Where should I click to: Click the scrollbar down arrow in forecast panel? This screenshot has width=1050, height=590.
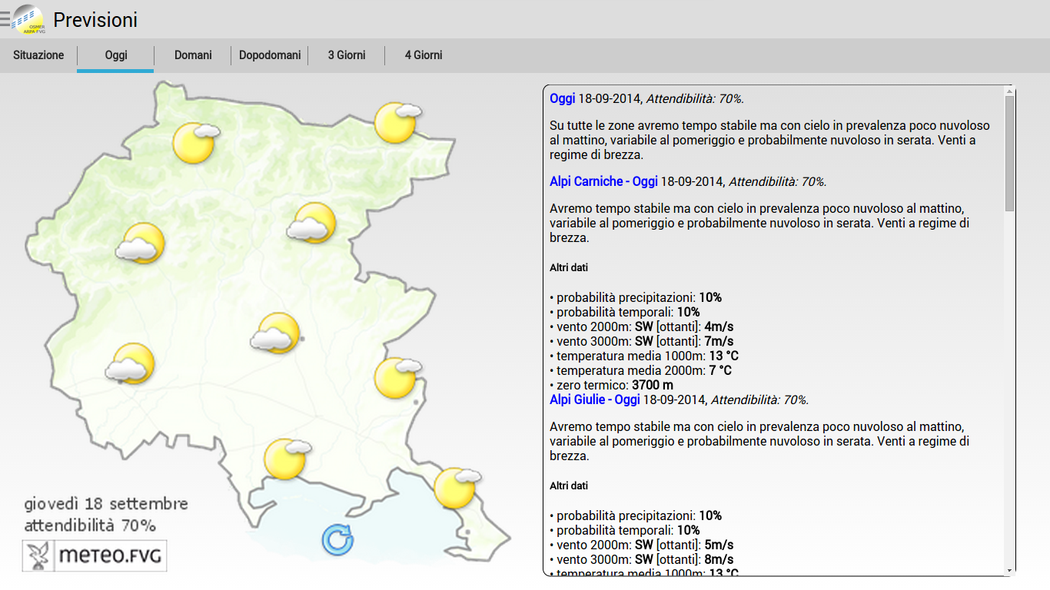click(x=1010, y=570)
